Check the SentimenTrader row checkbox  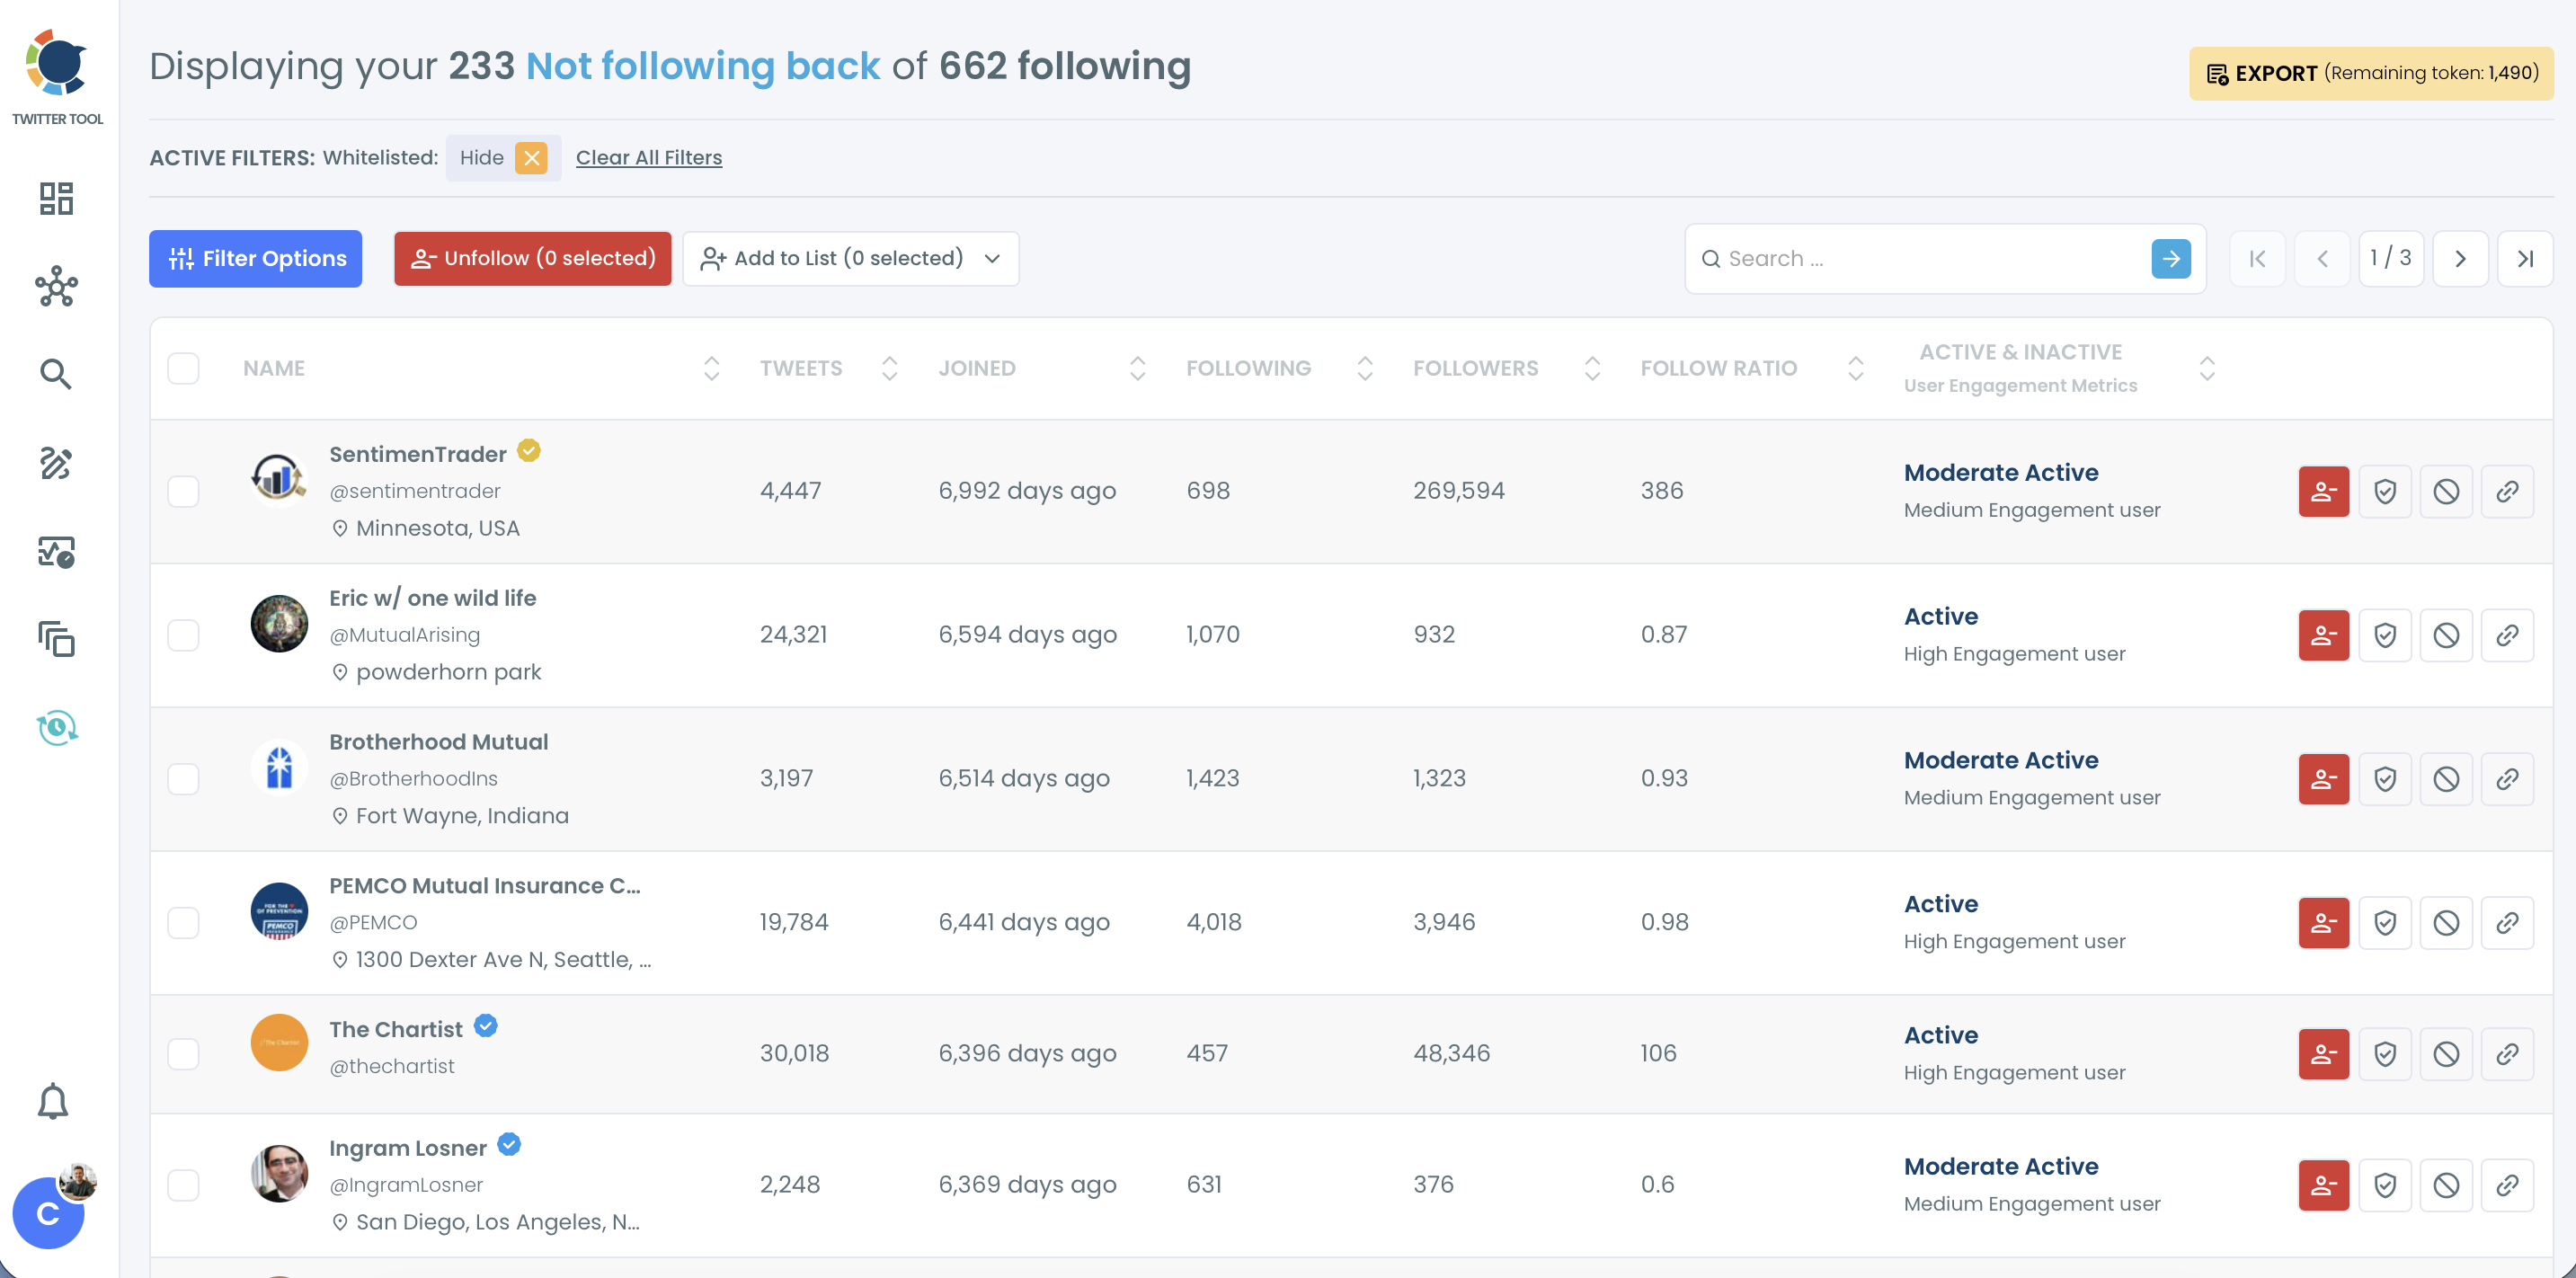point(183,491)
